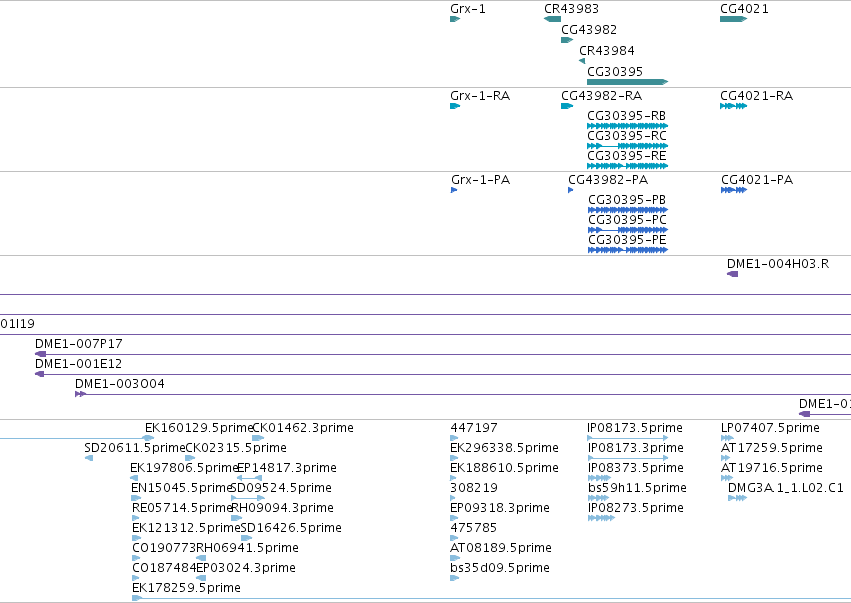Select the CG30395-PC protein glyph
The height and width of the screenshot is (603, 851).
pos(628,230)
